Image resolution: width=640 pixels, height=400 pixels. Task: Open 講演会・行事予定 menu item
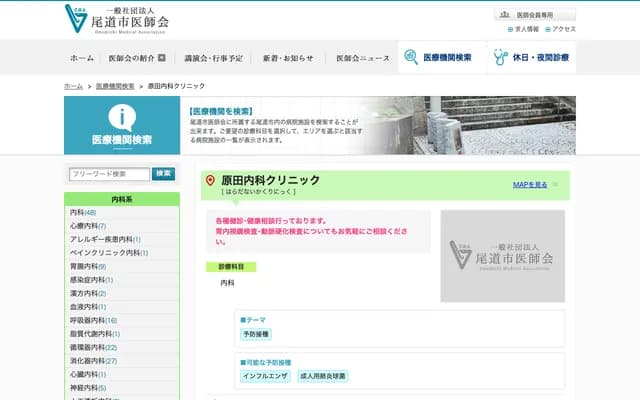click(213, 58)
